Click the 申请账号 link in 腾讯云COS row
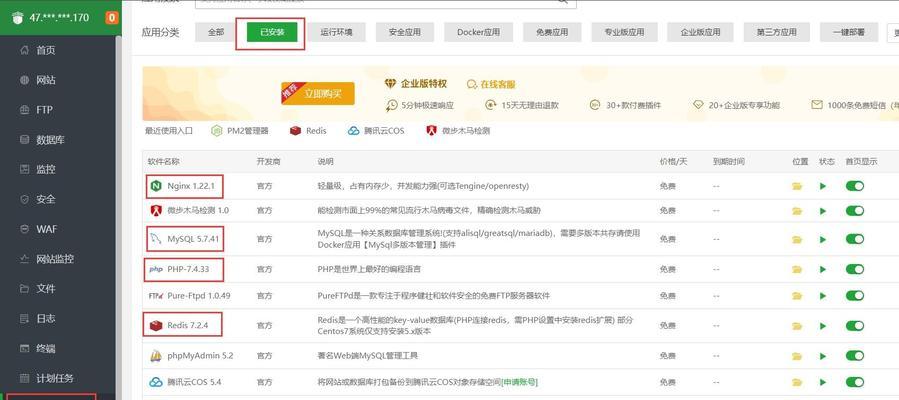 [x=519, y=382]
